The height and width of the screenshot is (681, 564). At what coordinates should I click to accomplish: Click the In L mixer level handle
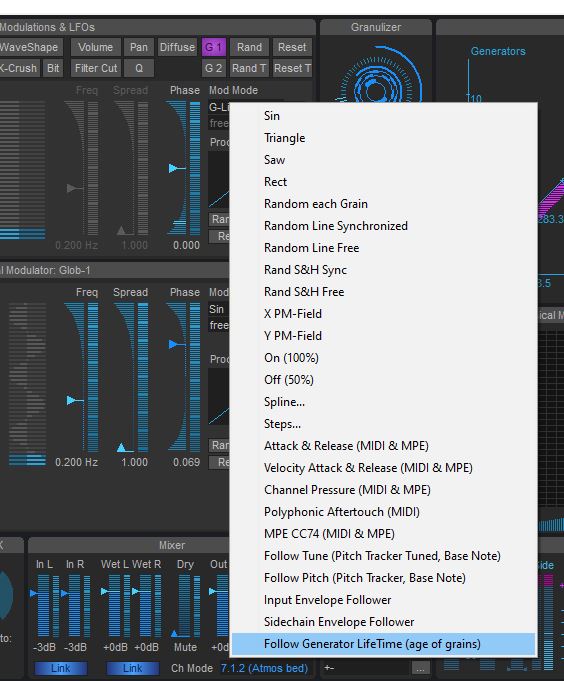pos(33,593)
